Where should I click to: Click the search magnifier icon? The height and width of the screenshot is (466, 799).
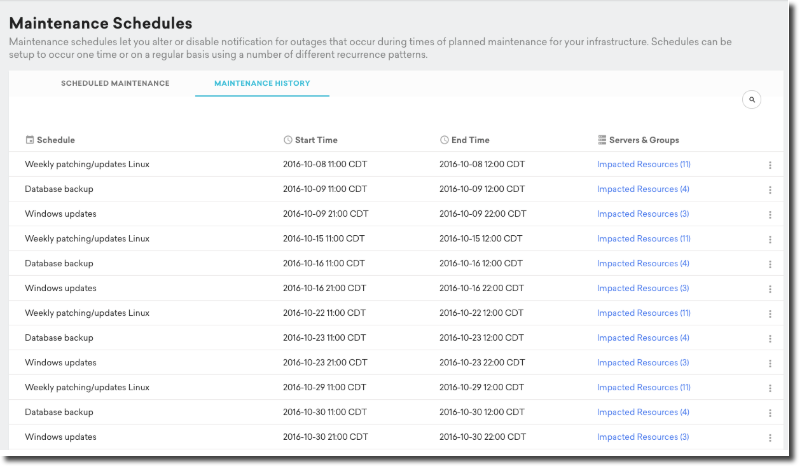(752, 99)
